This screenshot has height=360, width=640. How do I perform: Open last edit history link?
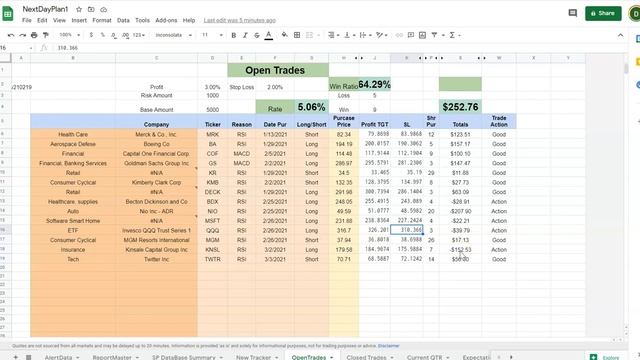240,20
